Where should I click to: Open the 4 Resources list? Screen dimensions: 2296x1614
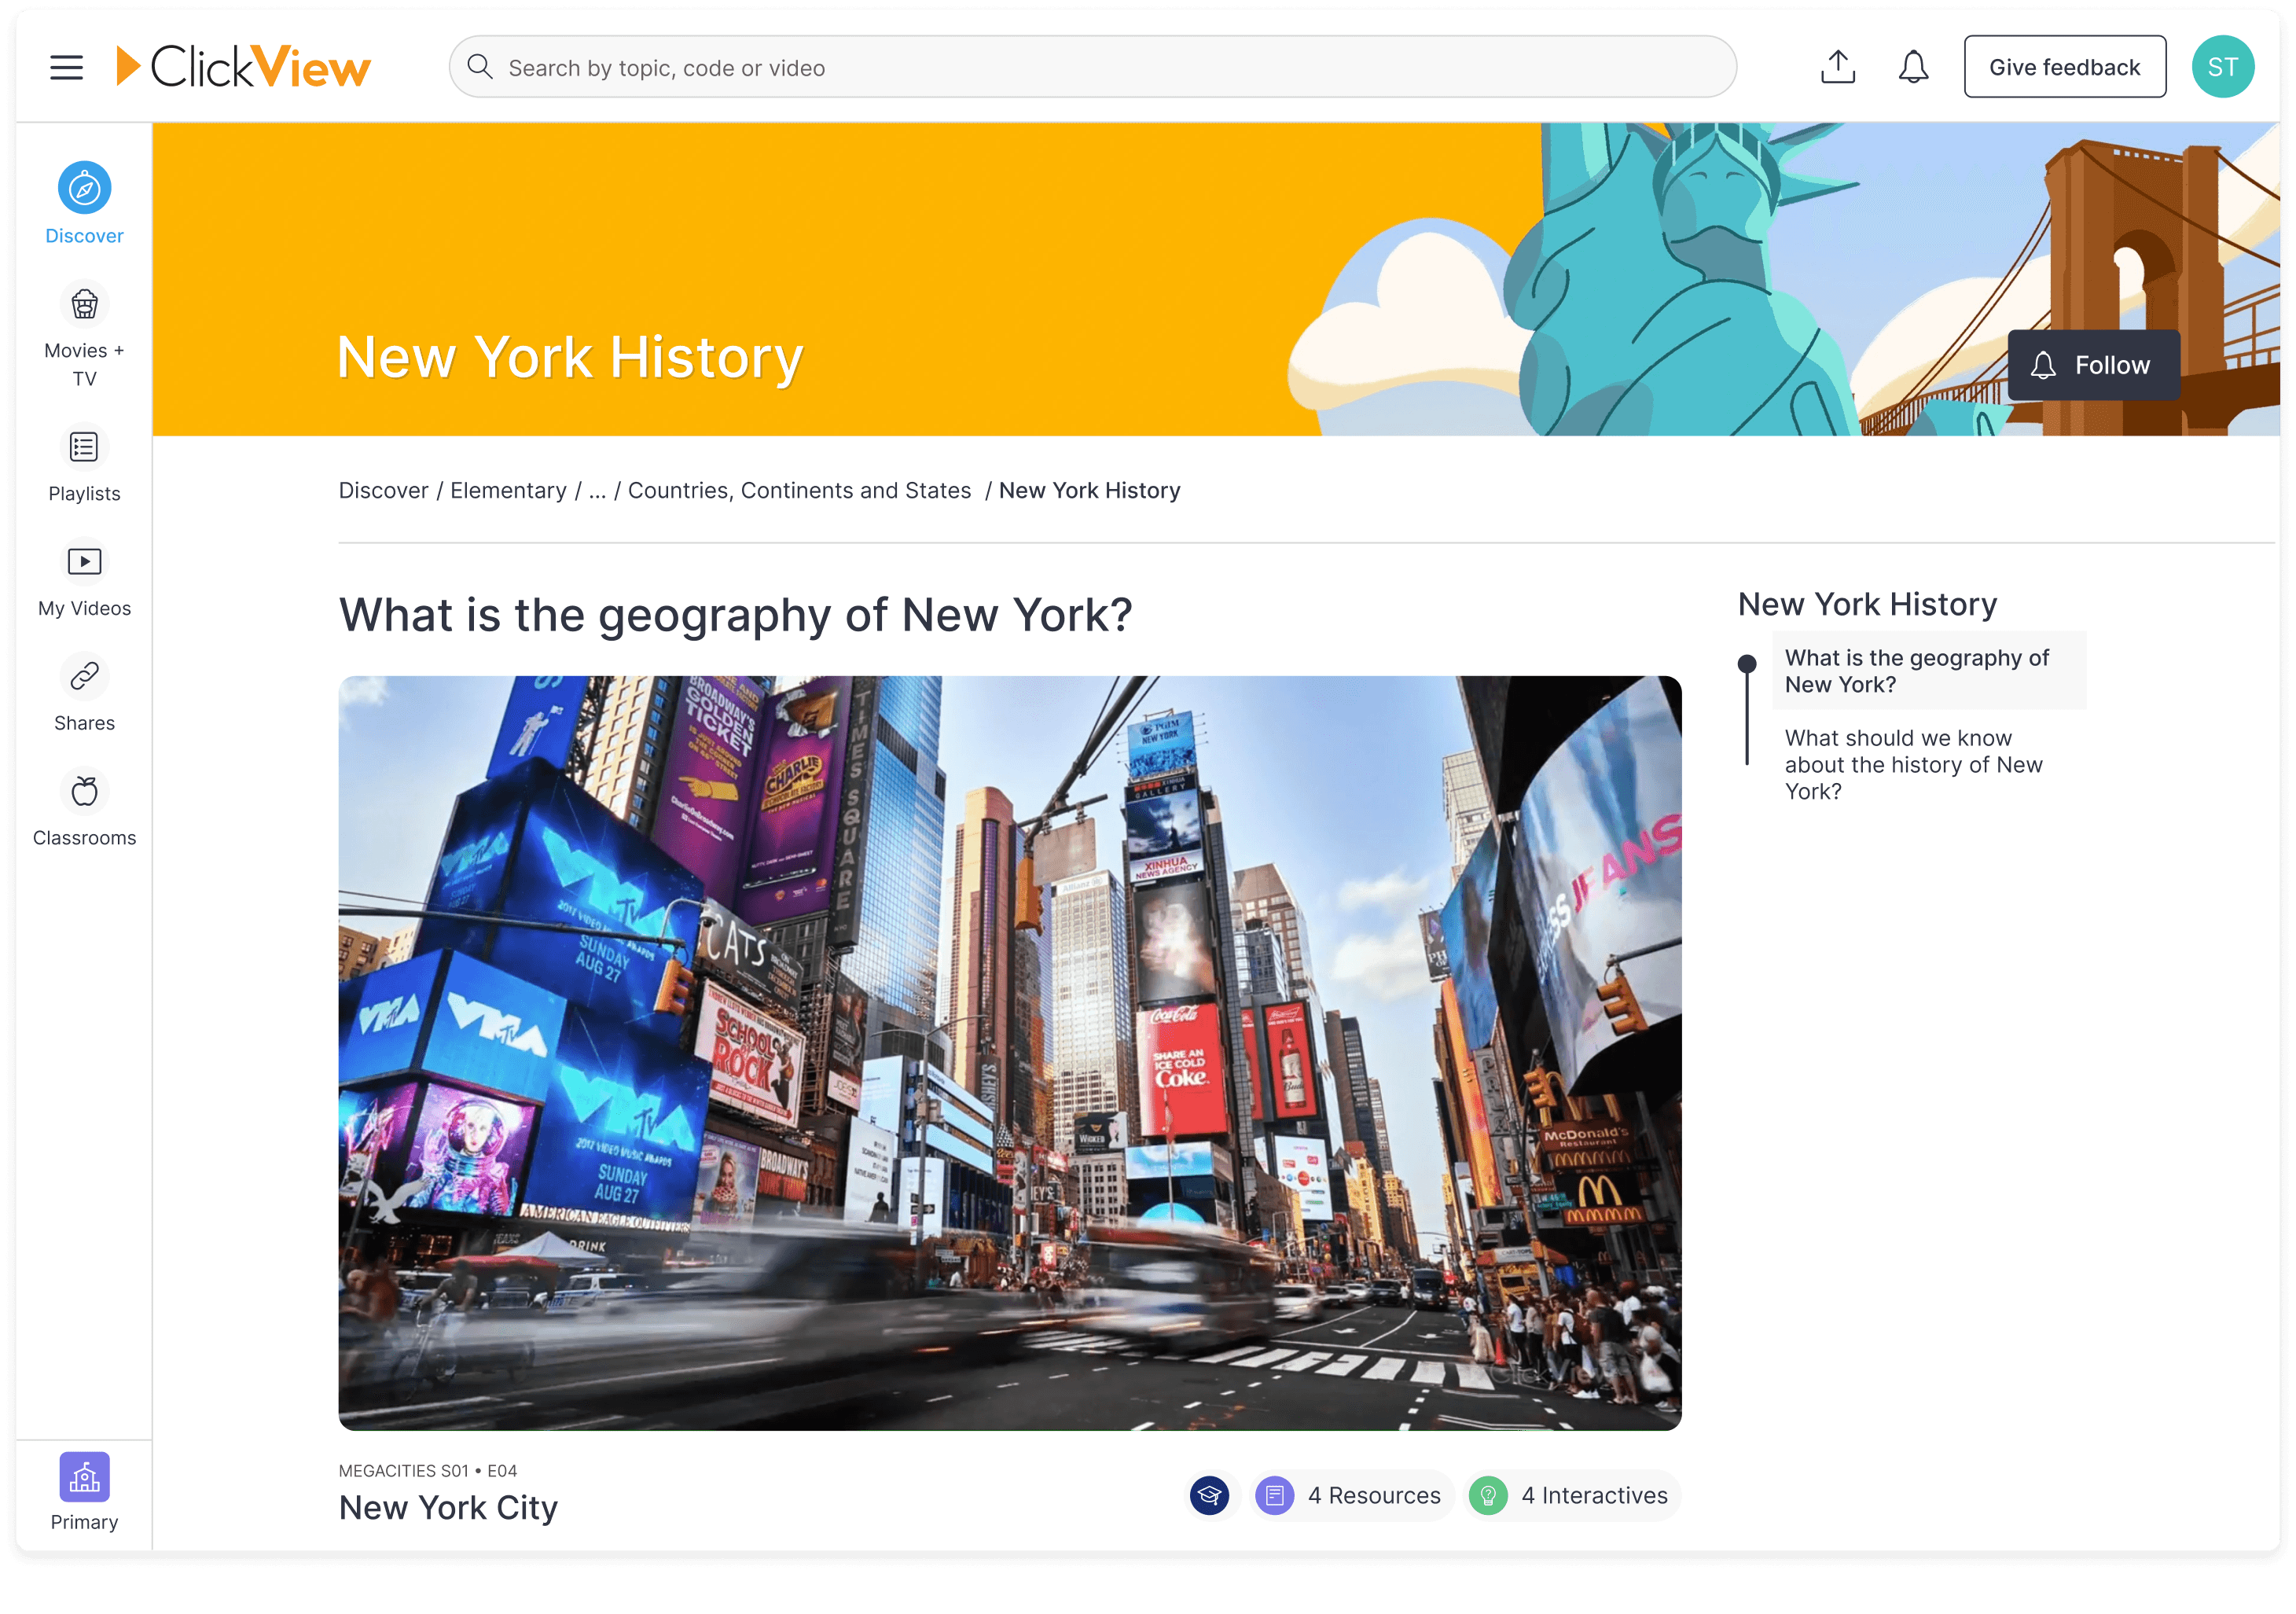tap(1351, 1495)
